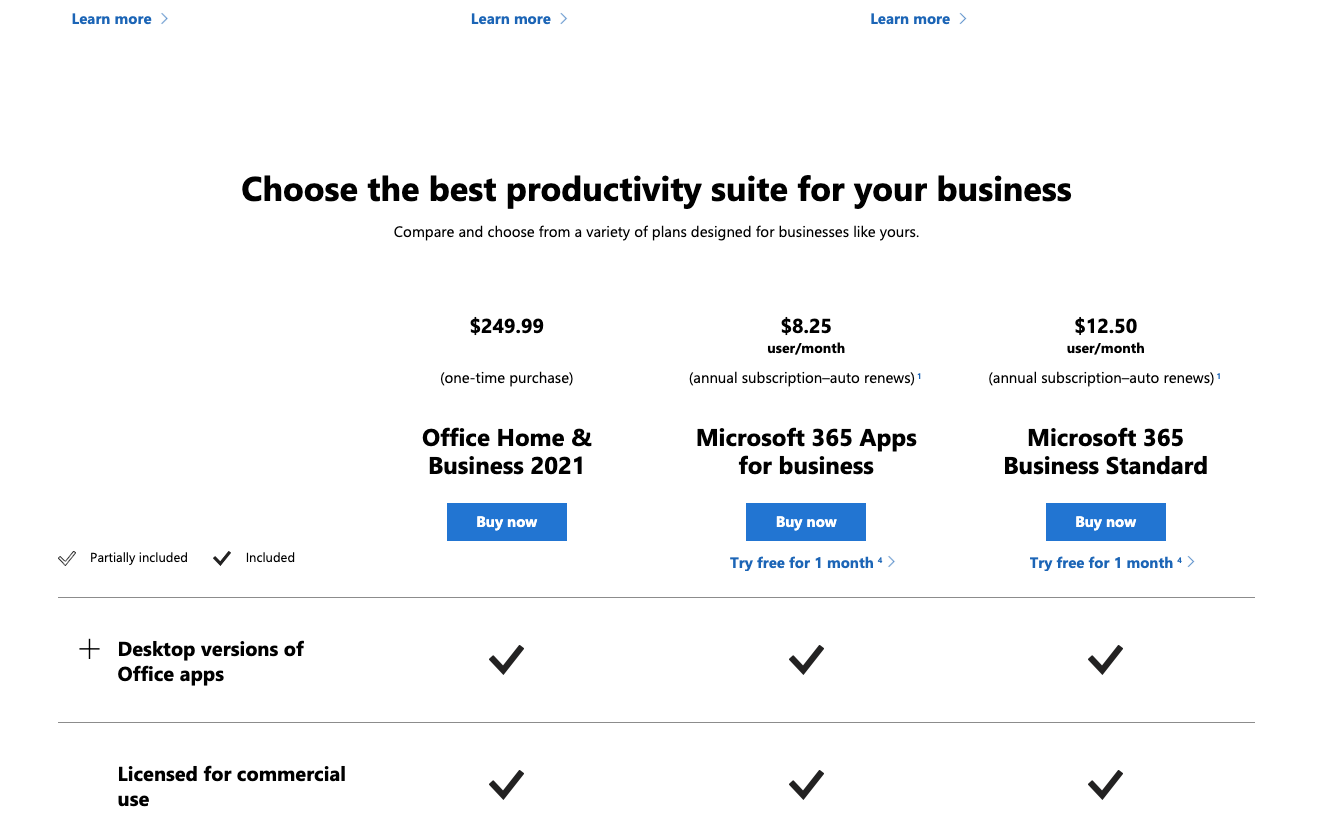The image size is (1317, 839).
Task: Click Buy now for Microsoft 365 Apps for business
Action: point(806,522)
